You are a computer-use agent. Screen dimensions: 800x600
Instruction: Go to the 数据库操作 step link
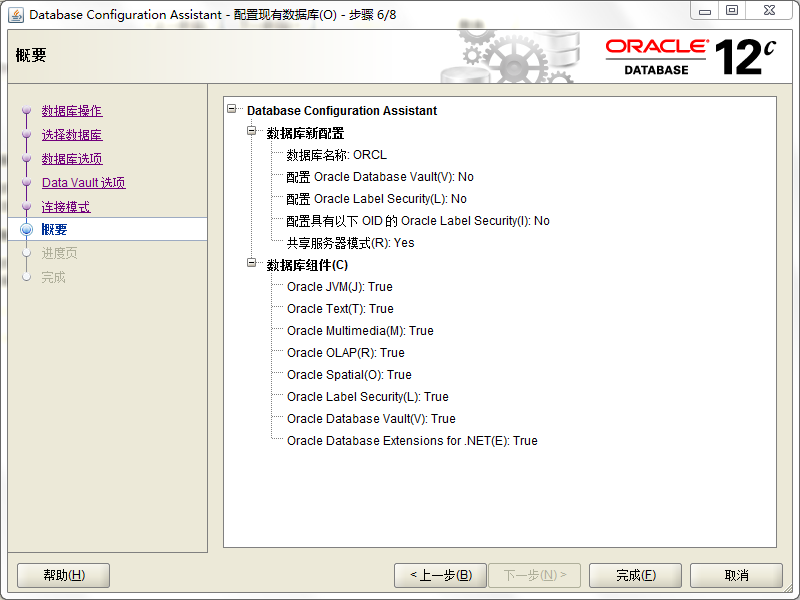72,111
